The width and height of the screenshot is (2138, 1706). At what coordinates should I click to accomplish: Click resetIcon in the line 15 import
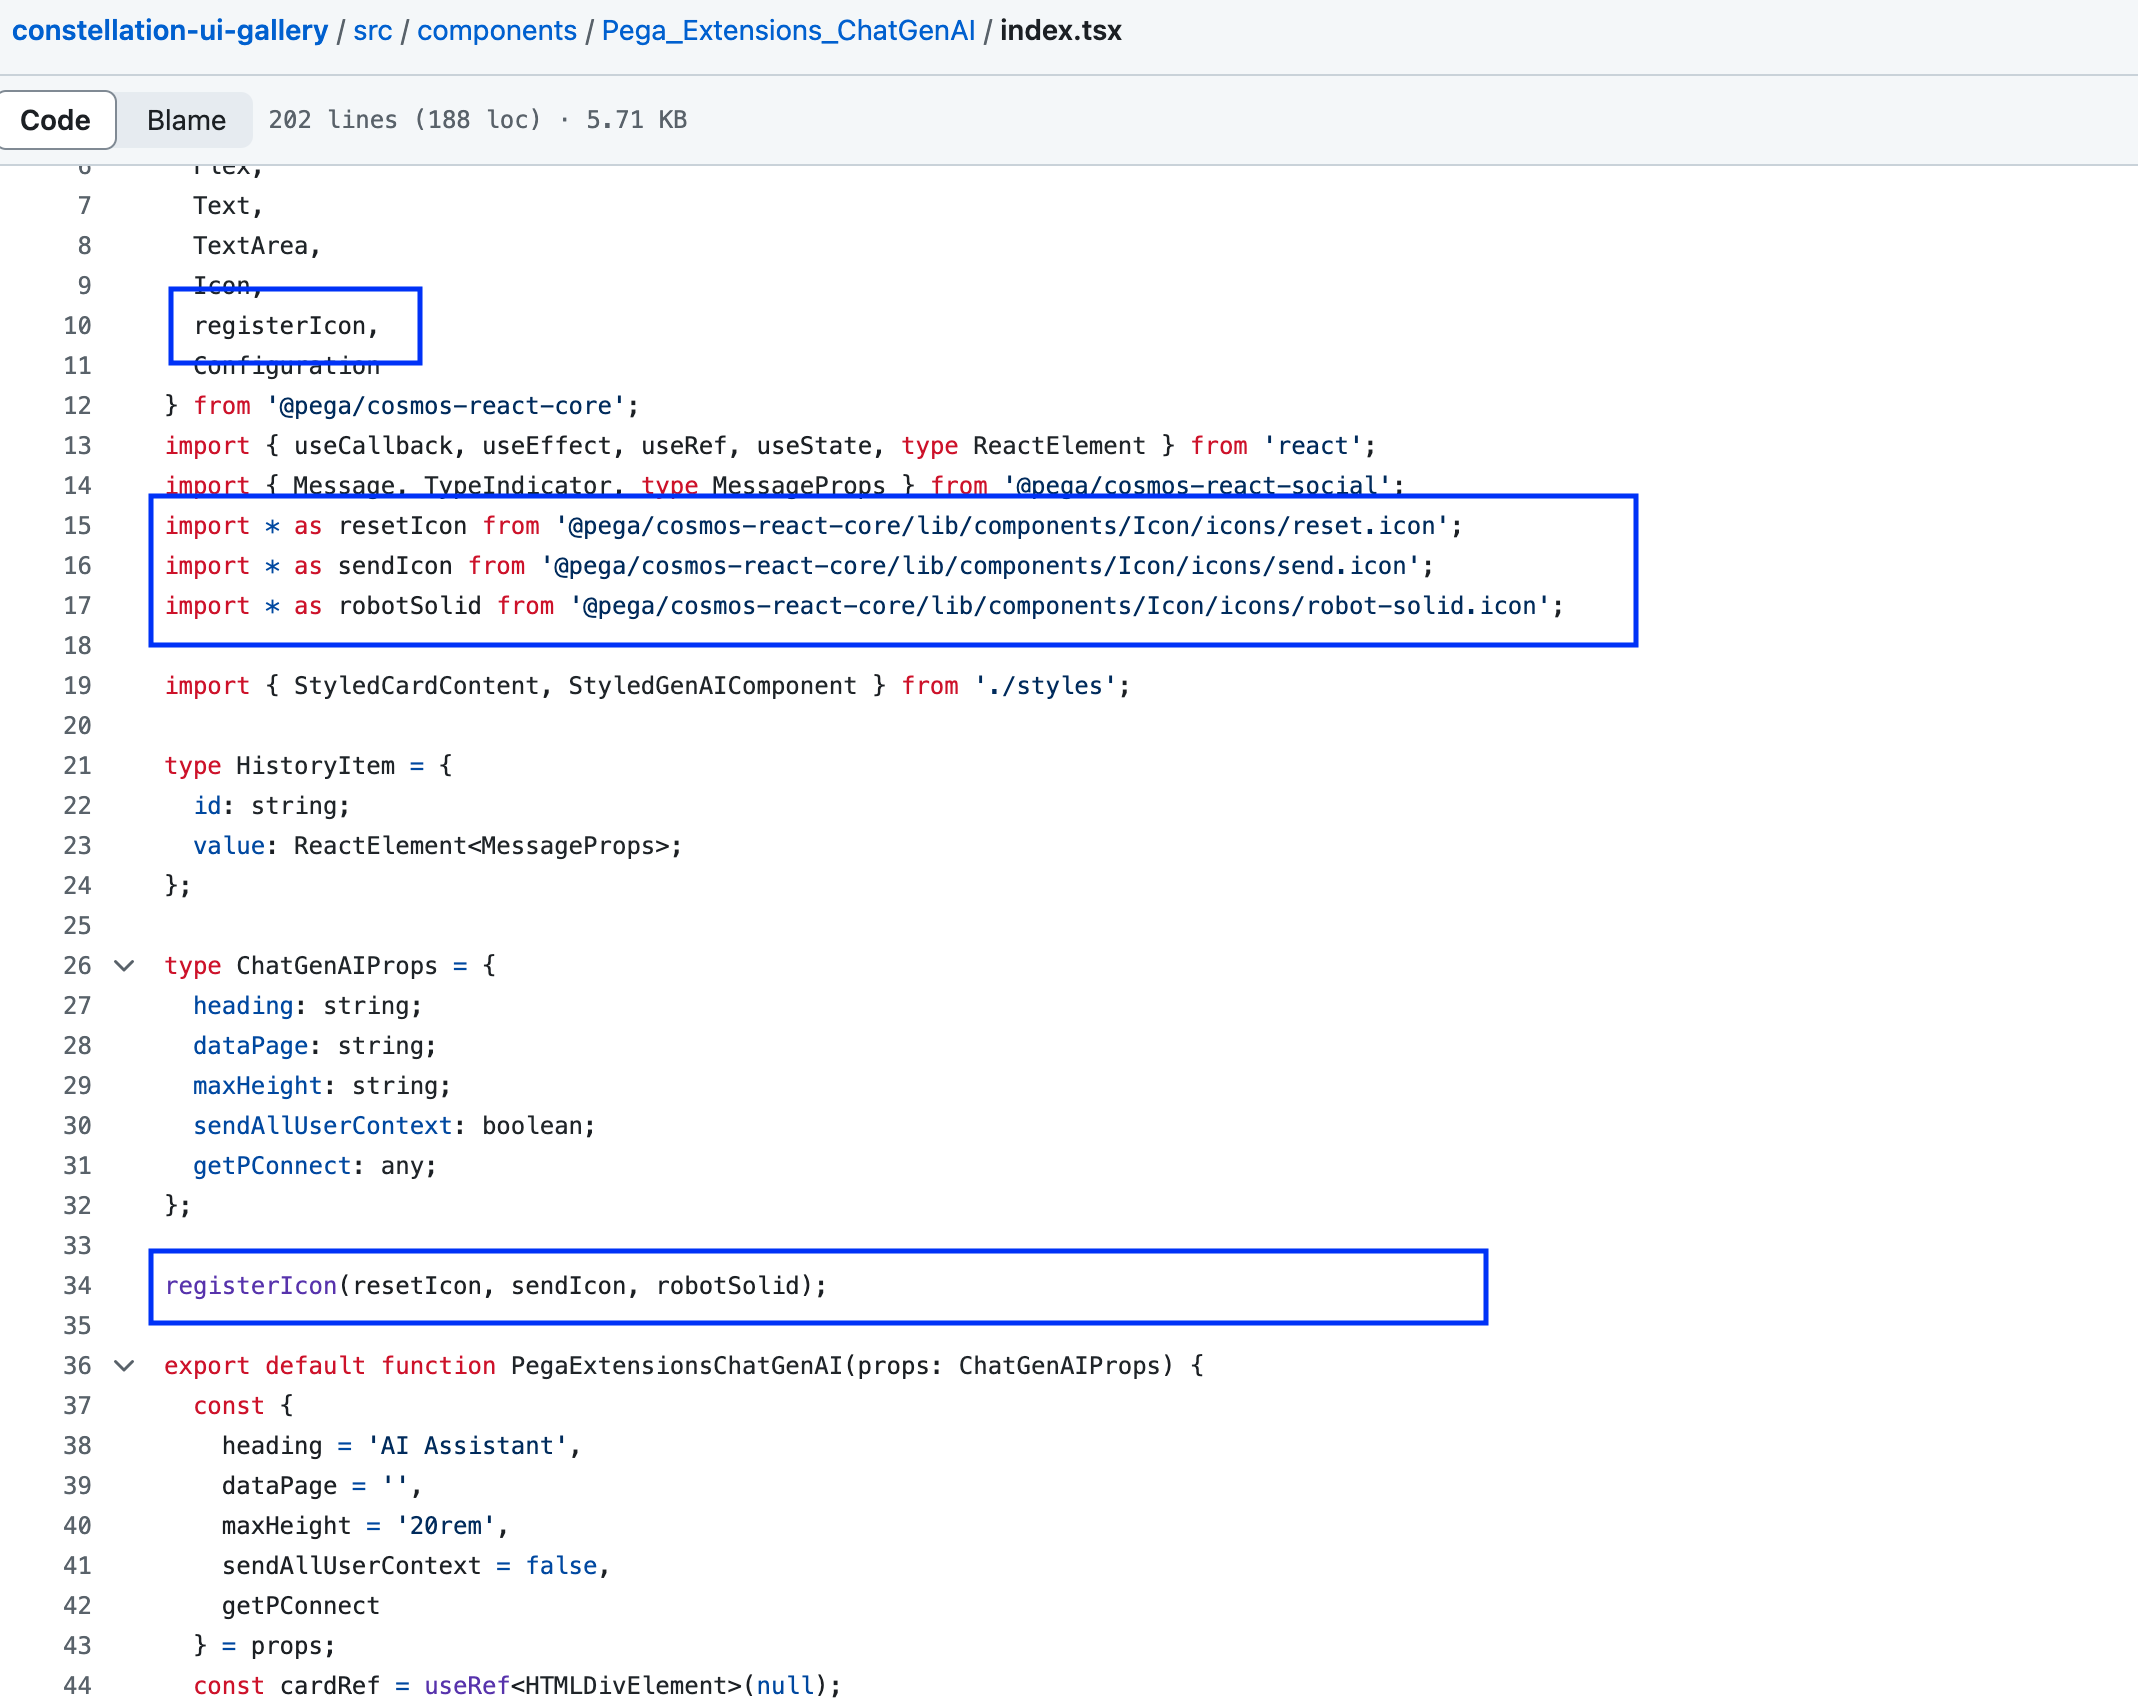click(x=402, y=526)
